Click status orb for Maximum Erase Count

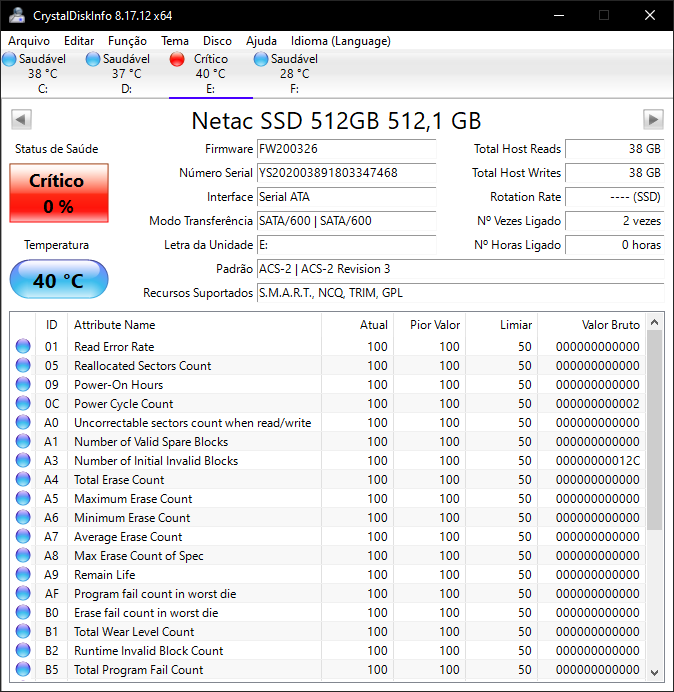pos(23,498)
